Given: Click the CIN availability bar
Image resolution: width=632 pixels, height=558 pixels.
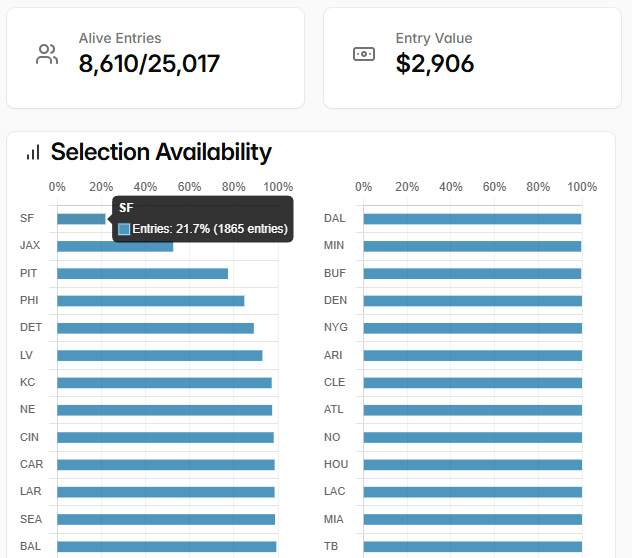Looking at the screenshot, I should point(165,437).
